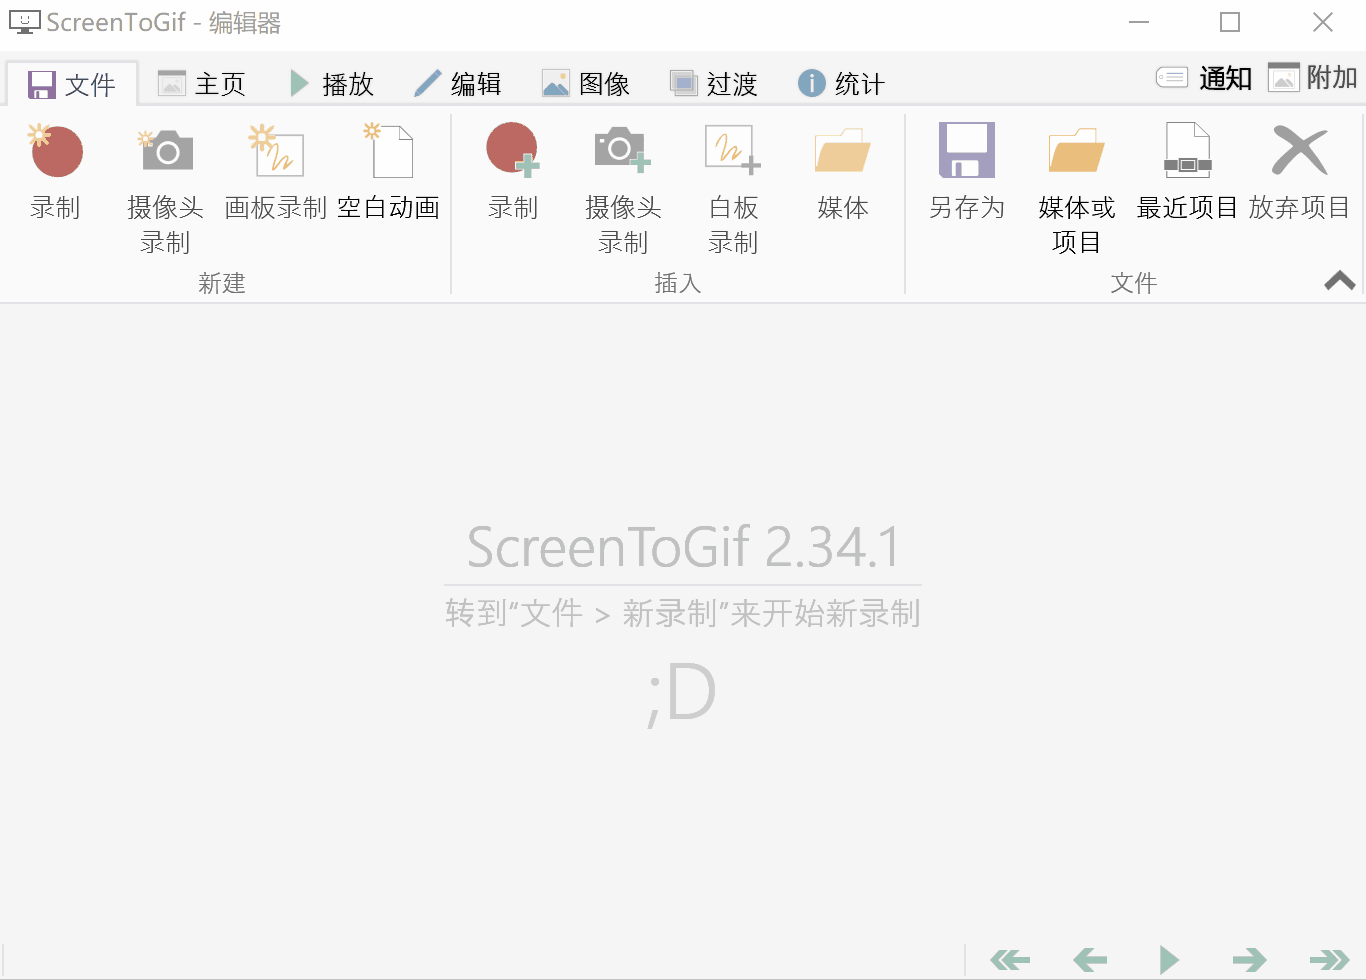The width and height of the screenshot is (1366, 980).
Task: Switch to the 主页 tab
Action: point(202,84)
